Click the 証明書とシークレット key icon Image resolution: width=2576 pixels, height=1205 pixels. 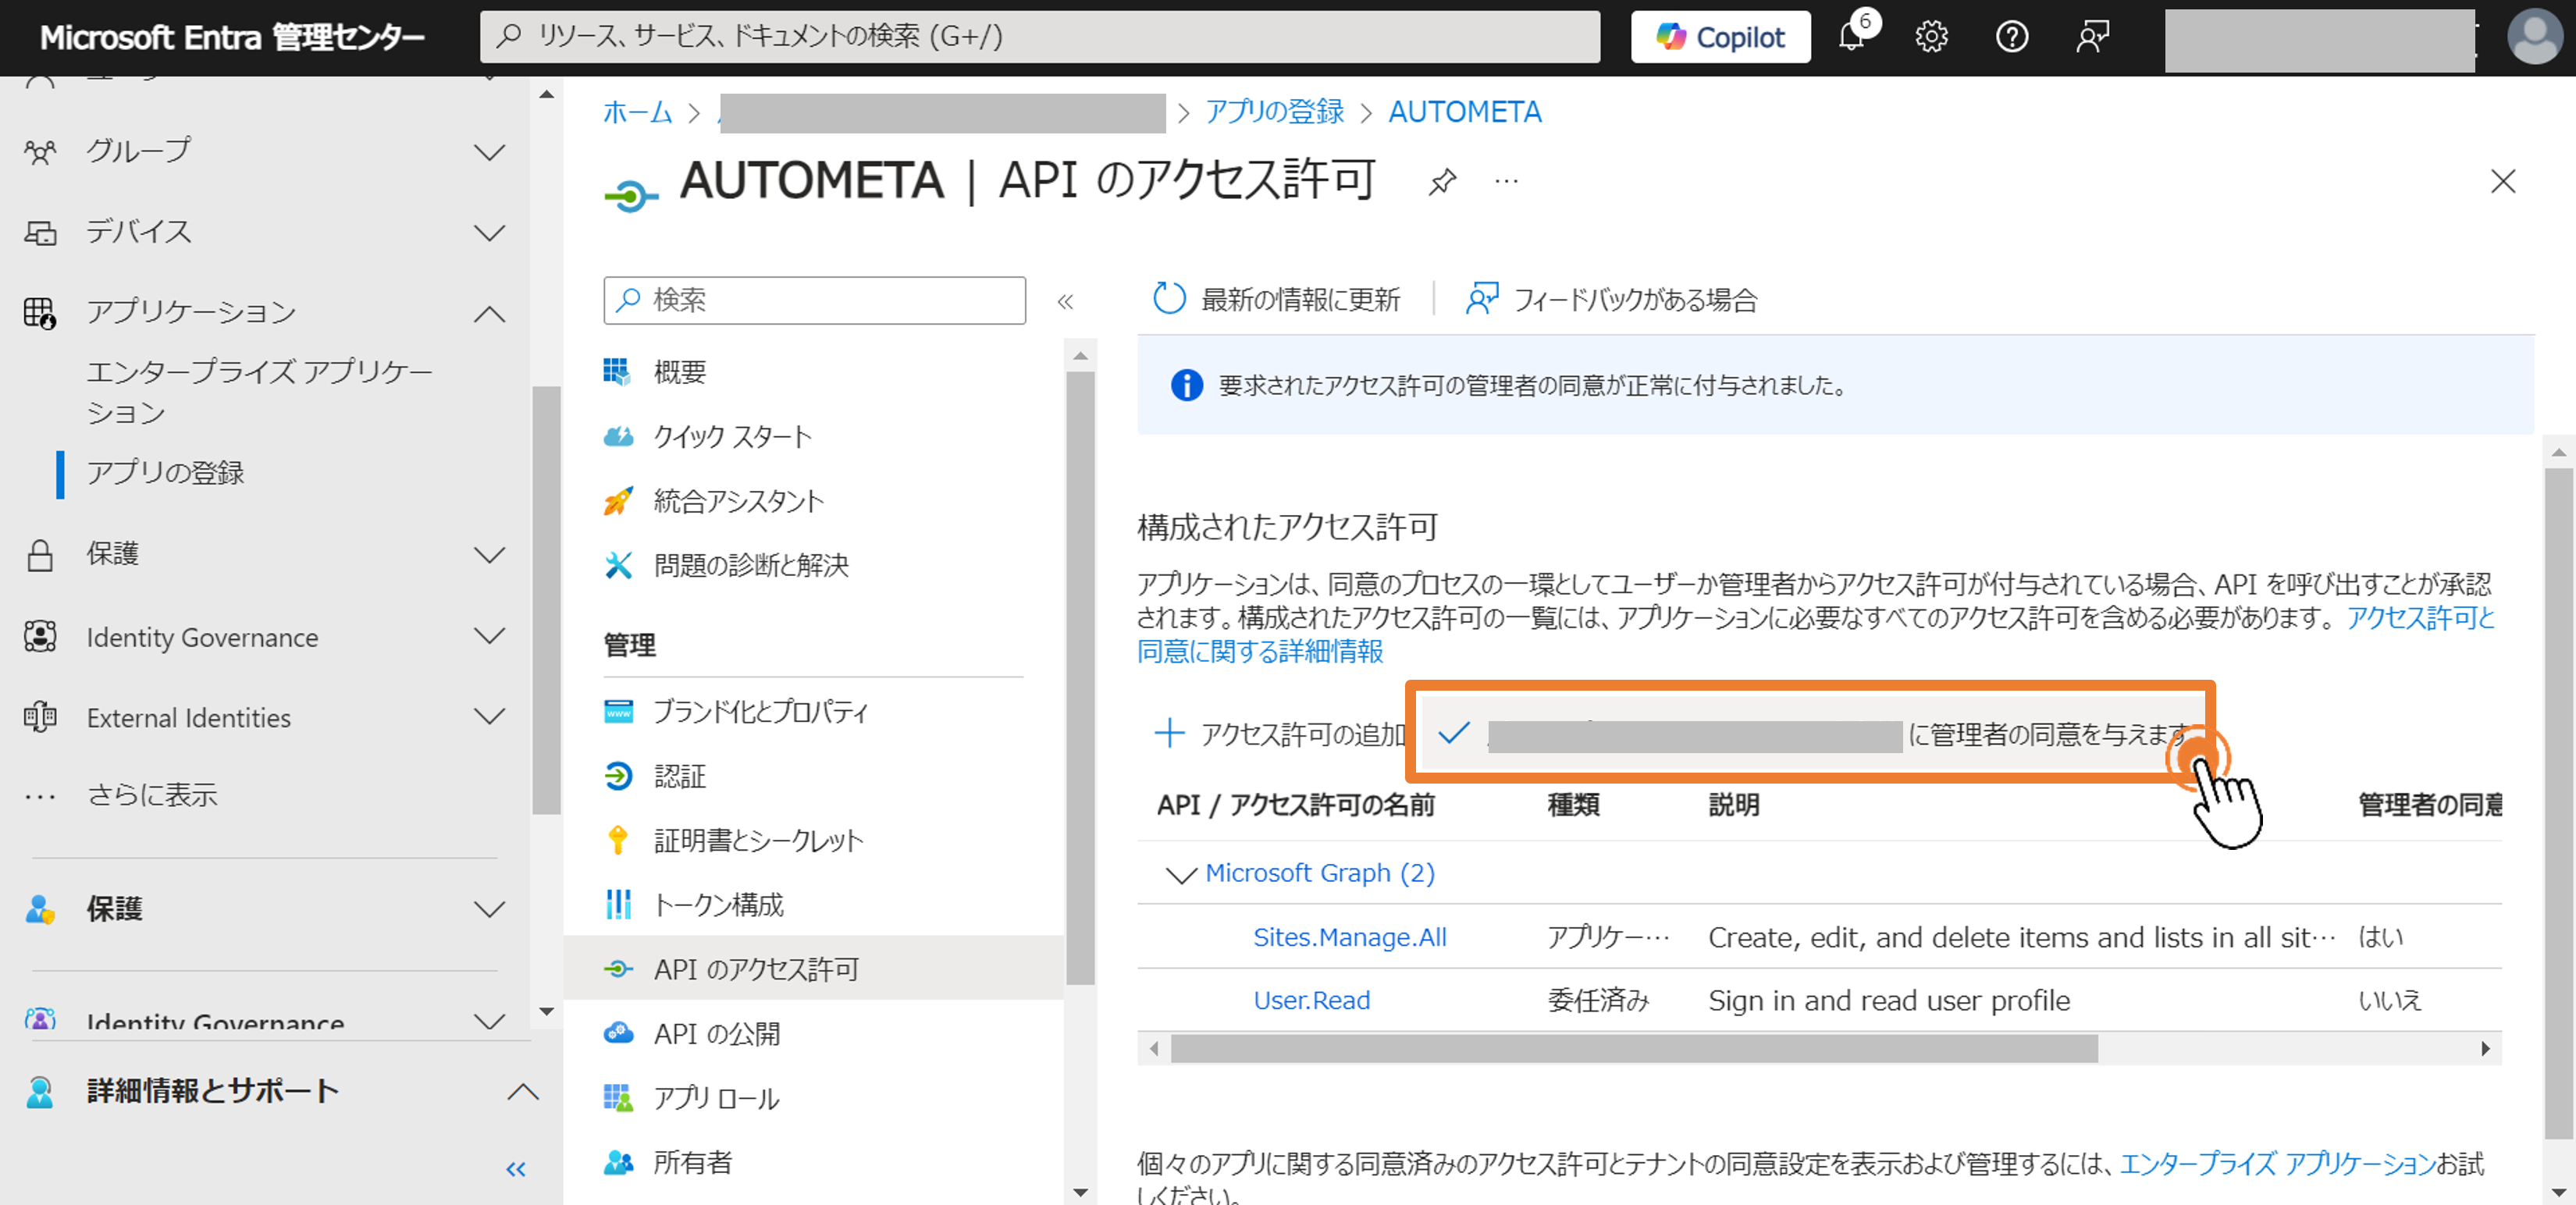pos(618,840)
